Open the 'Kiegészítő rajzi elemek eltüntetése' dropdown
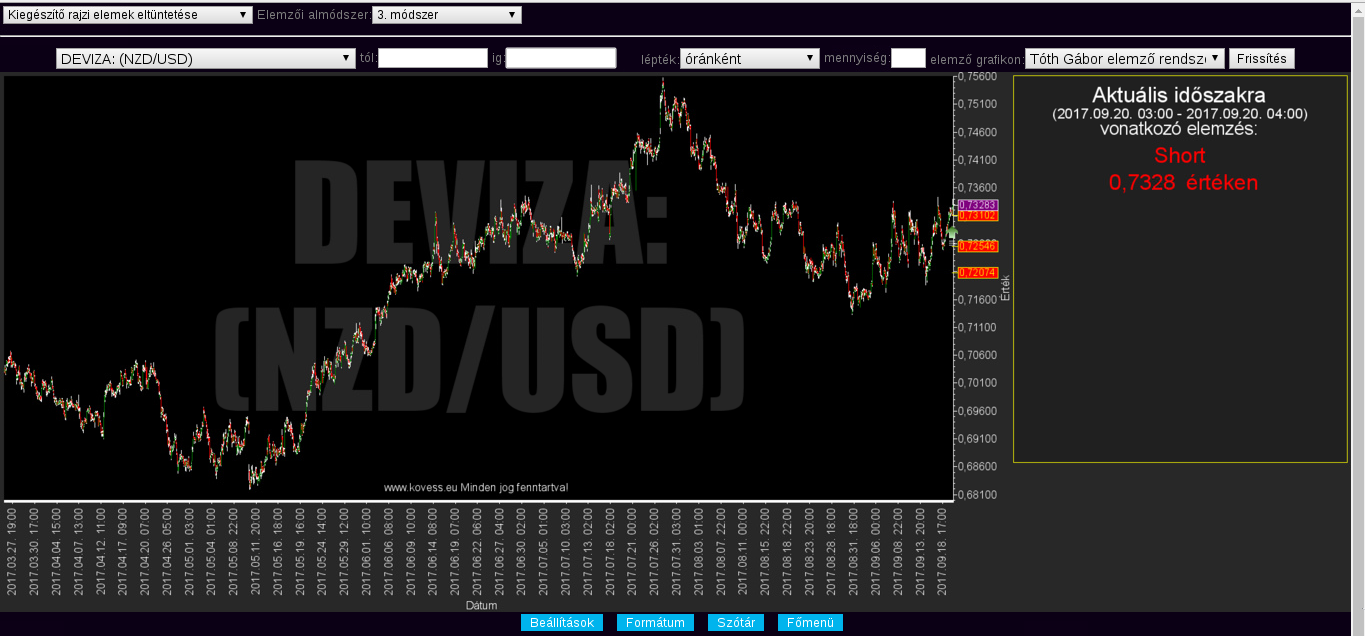Image resolution: width=1365 pixels, height=636 pixels. [127, 15]
